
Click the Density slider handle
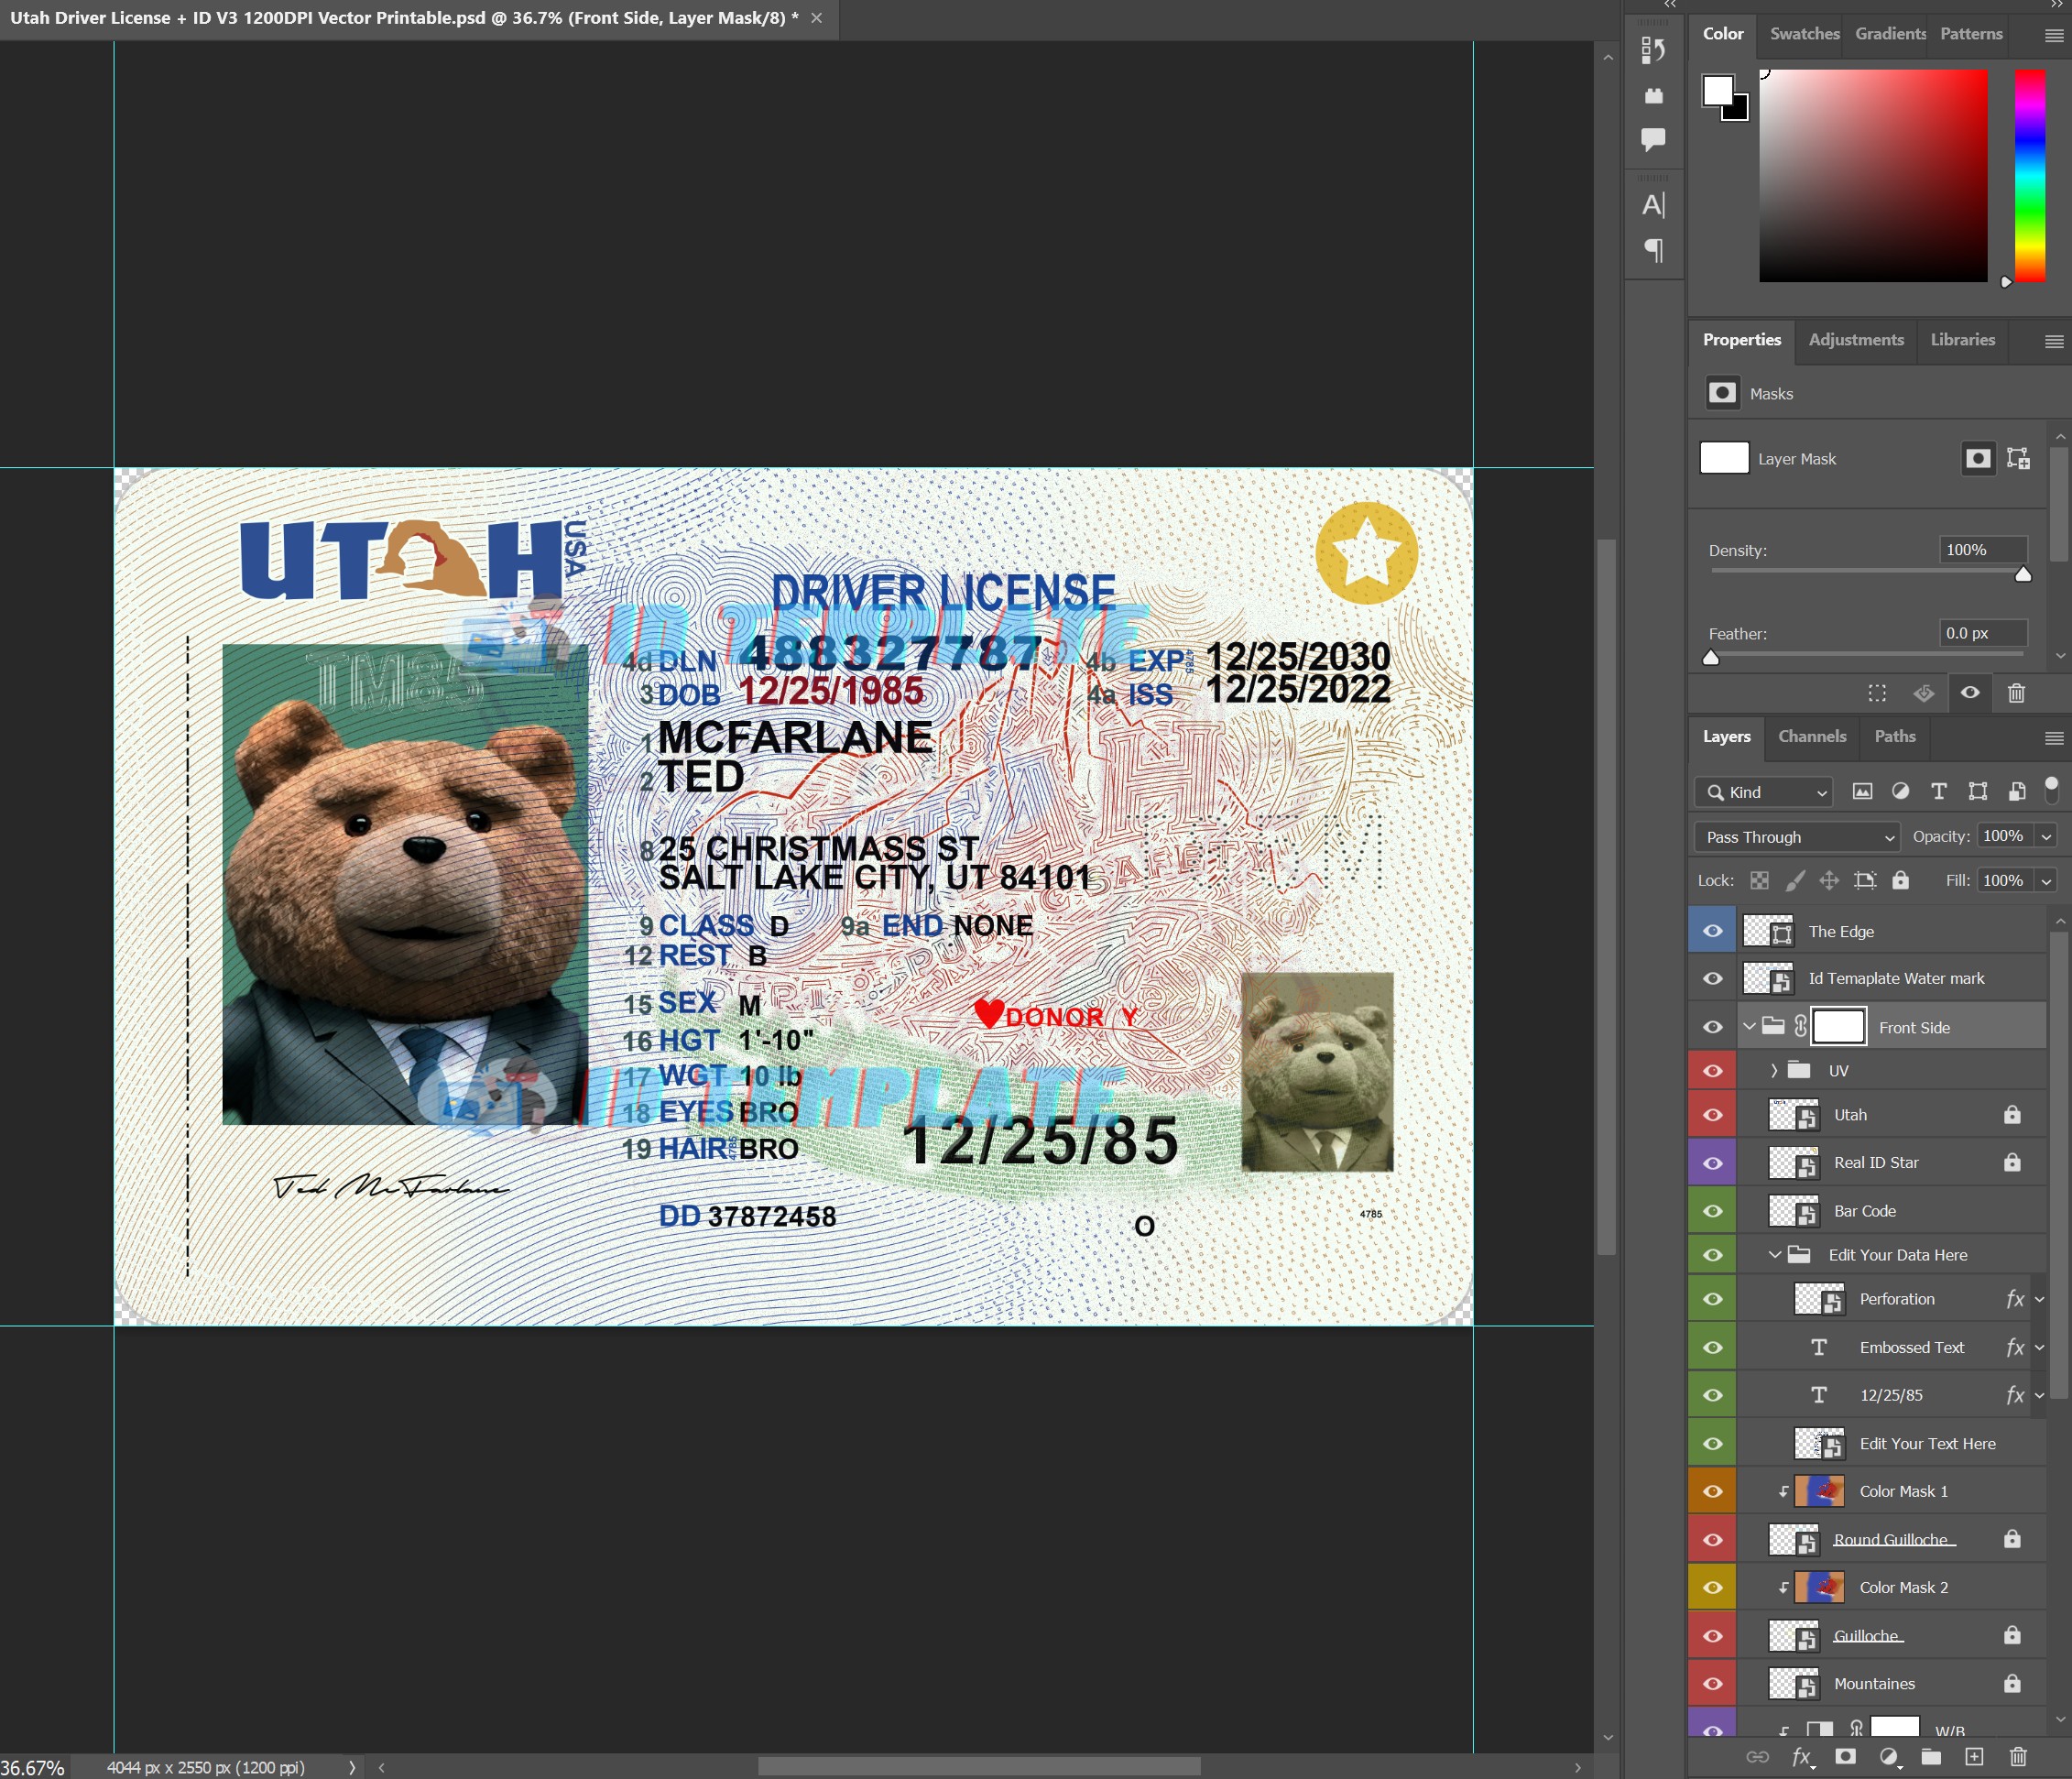pos(2023,574)
